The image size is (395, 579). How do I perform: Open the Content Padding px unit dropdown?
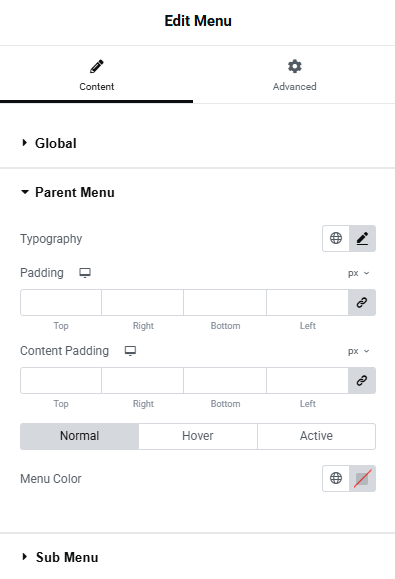tap(358, 351)
